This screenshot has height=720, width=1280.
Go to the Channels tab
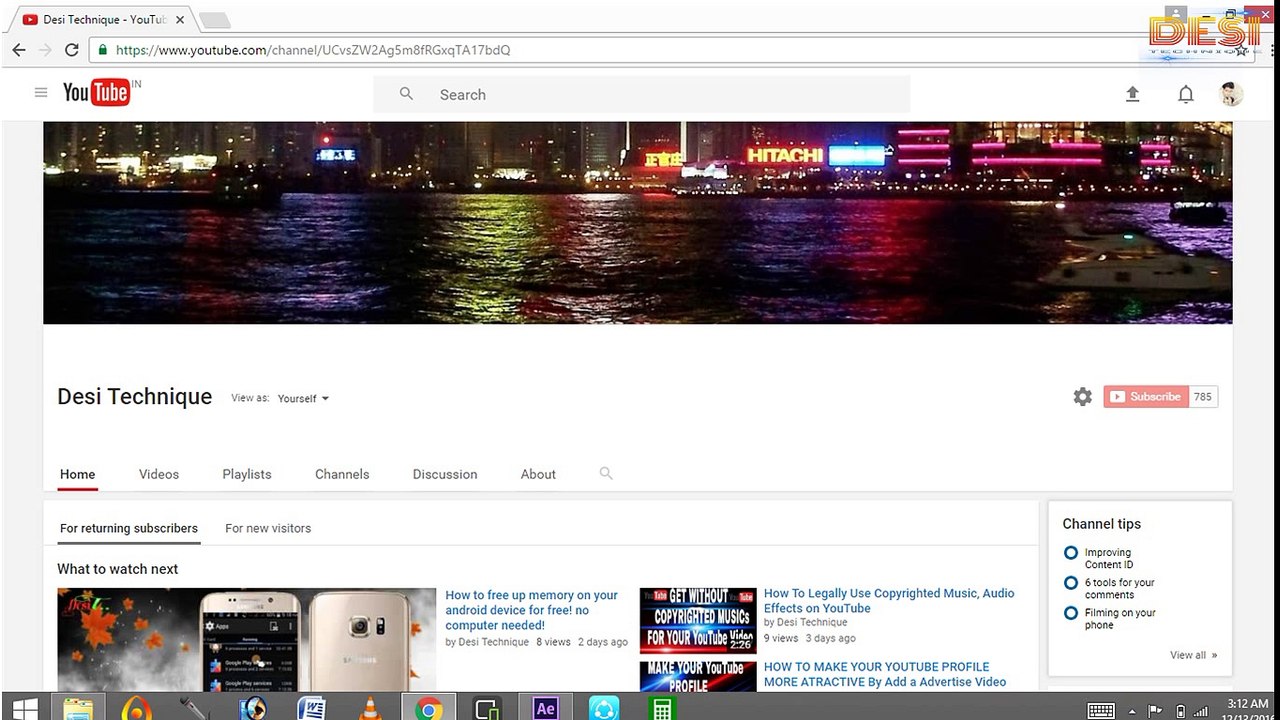342,474
